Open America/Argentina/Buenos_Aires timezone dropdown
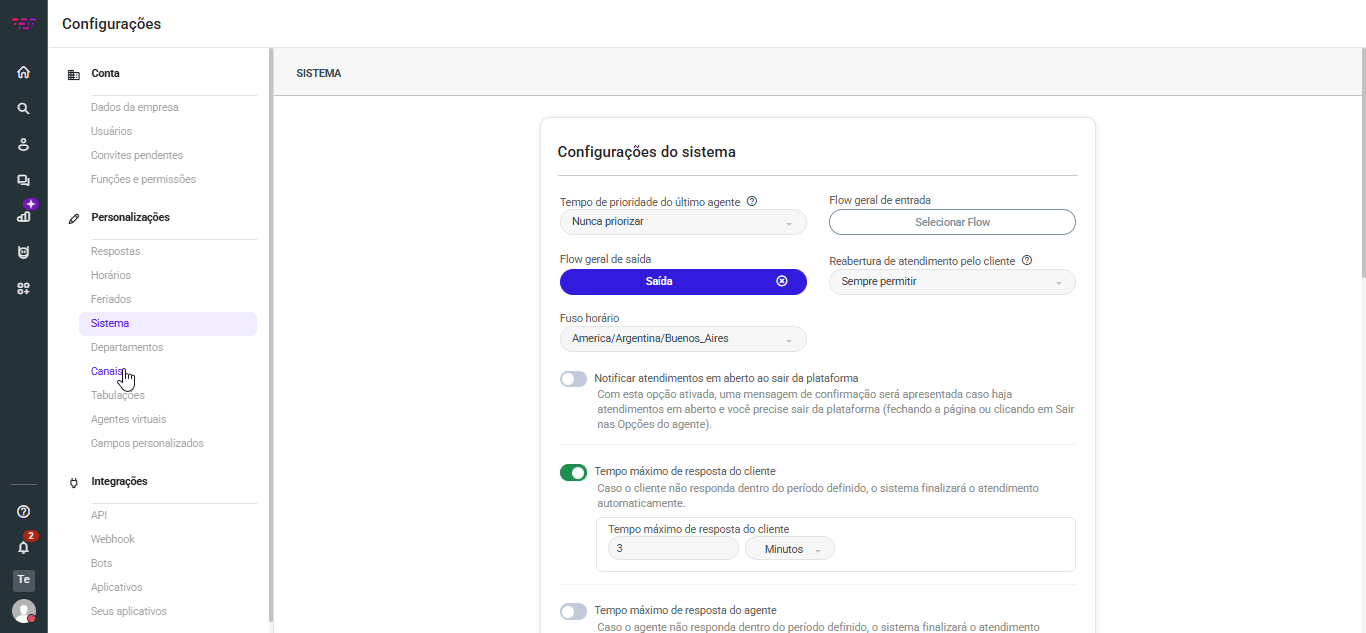 (683, 339)
